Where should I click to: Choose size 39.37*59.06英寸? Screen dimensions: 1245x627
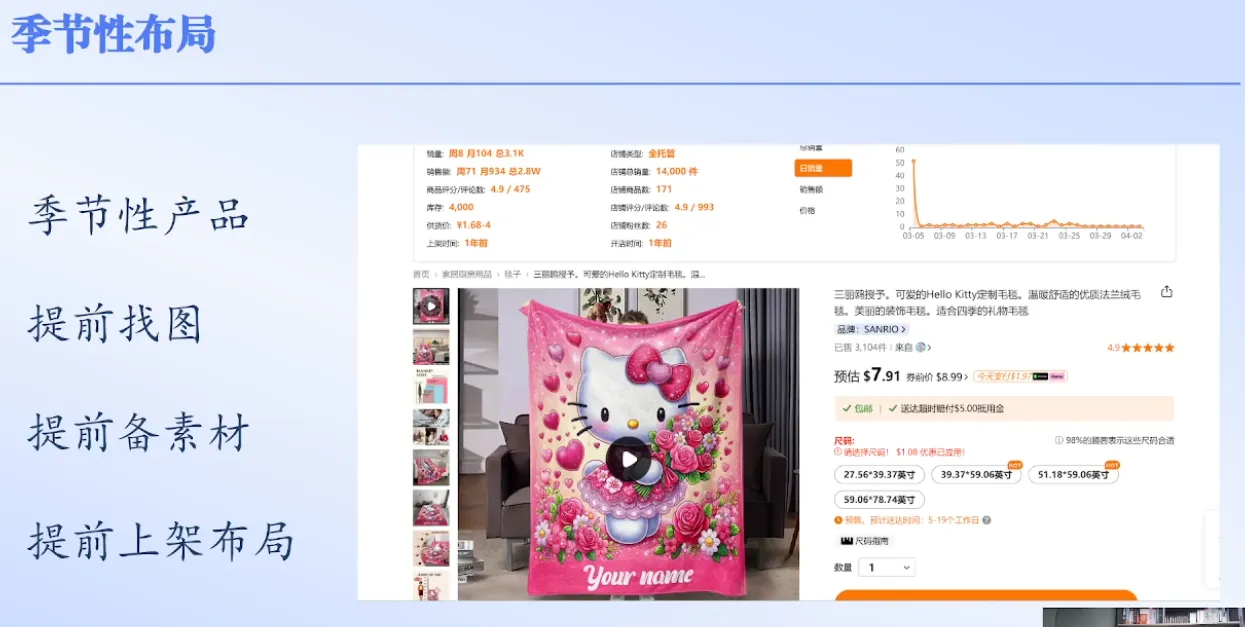tap(976, 474)
